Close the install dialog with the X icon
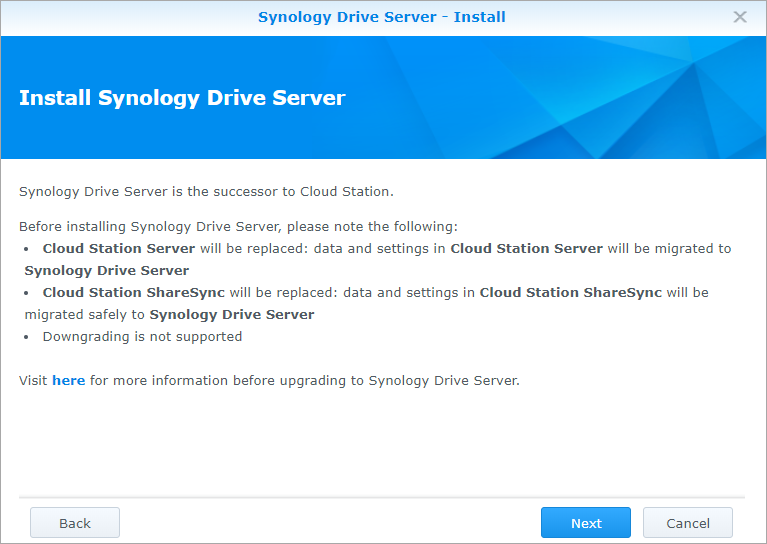Image resolution: width=767 pixels, height=544 pixels. tap(740, 17)
